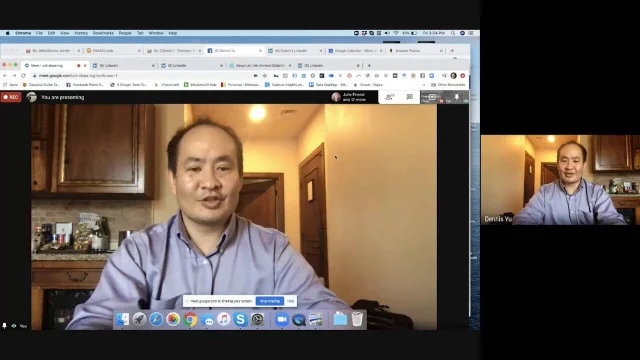
Task: Click the red REC recording indicator
Action: [11, 97]
